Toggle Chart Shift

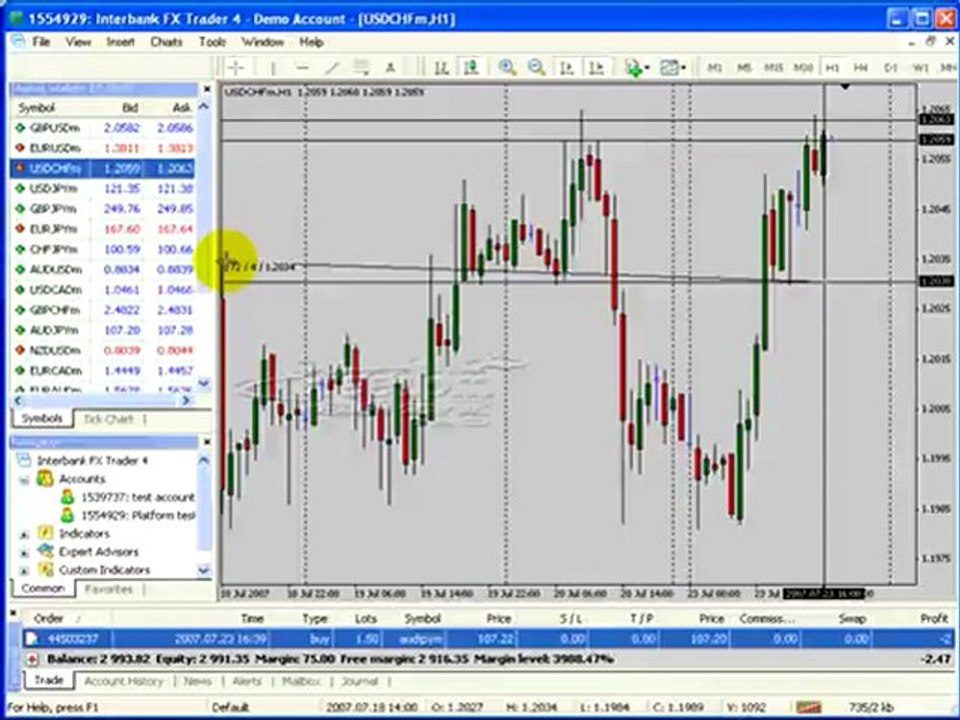point(596,67)
